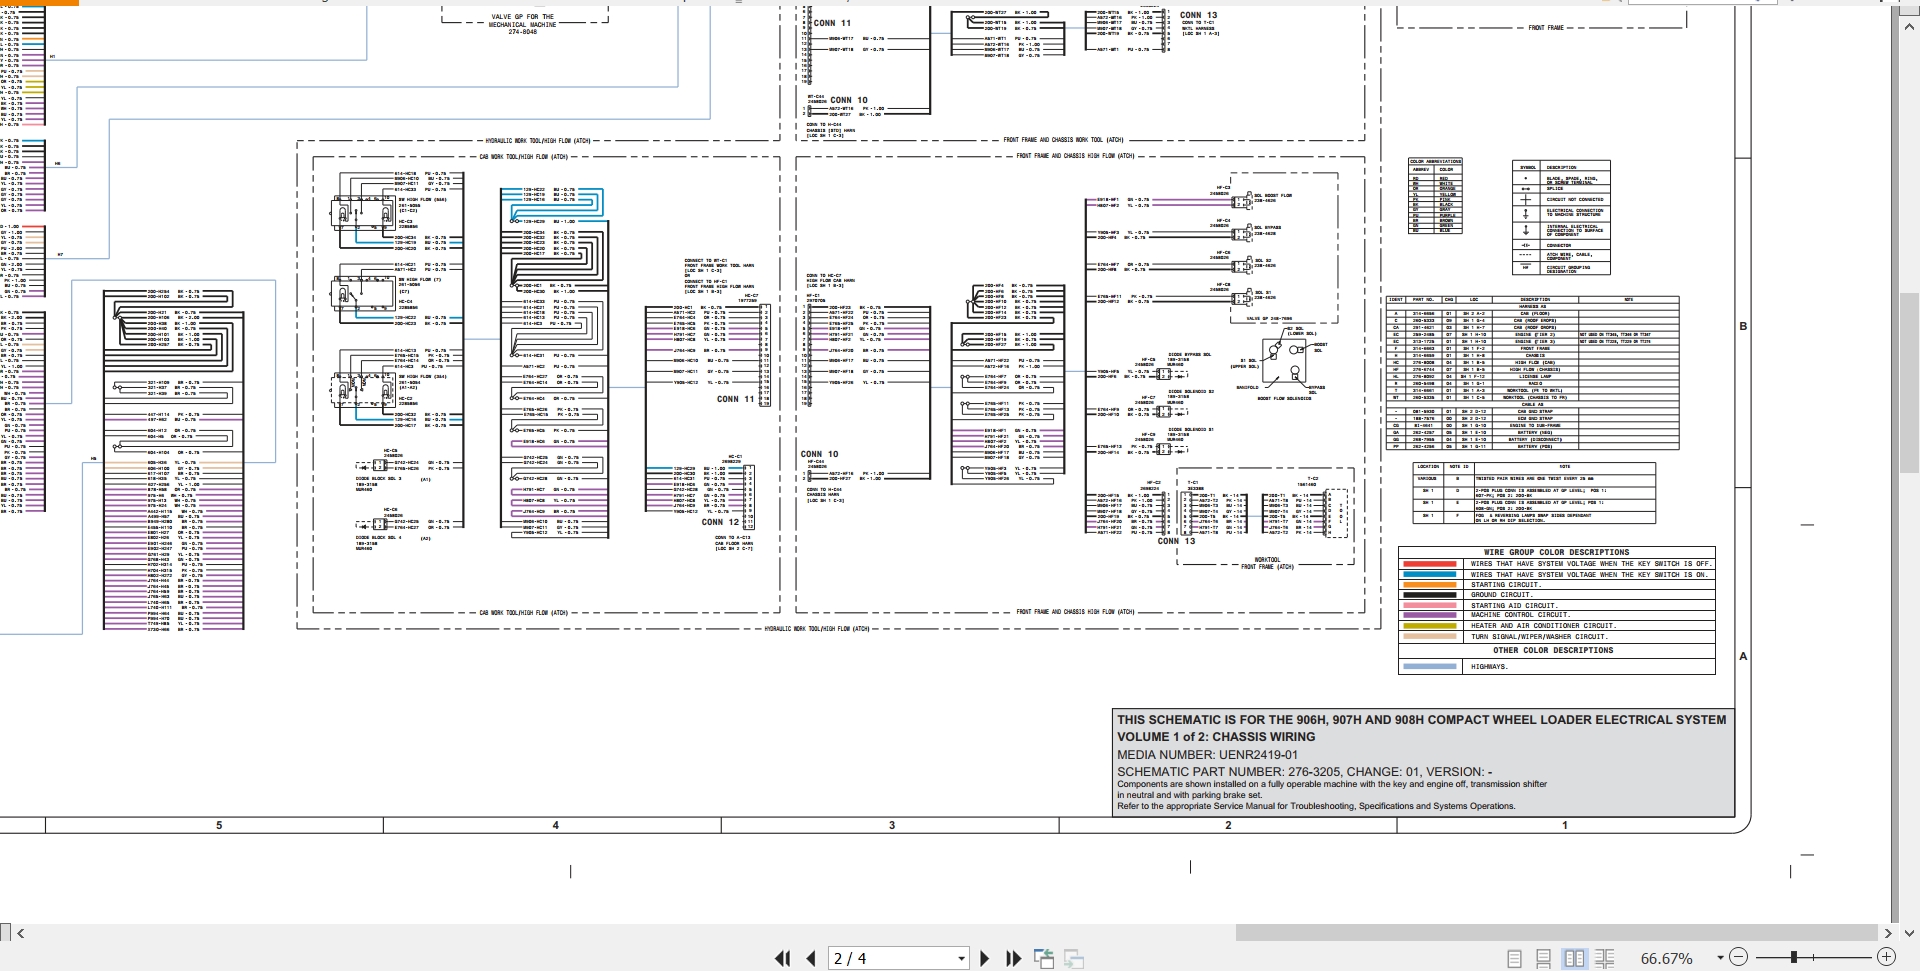
Task: Click grid column label 4
Action: tap(556, 825)
